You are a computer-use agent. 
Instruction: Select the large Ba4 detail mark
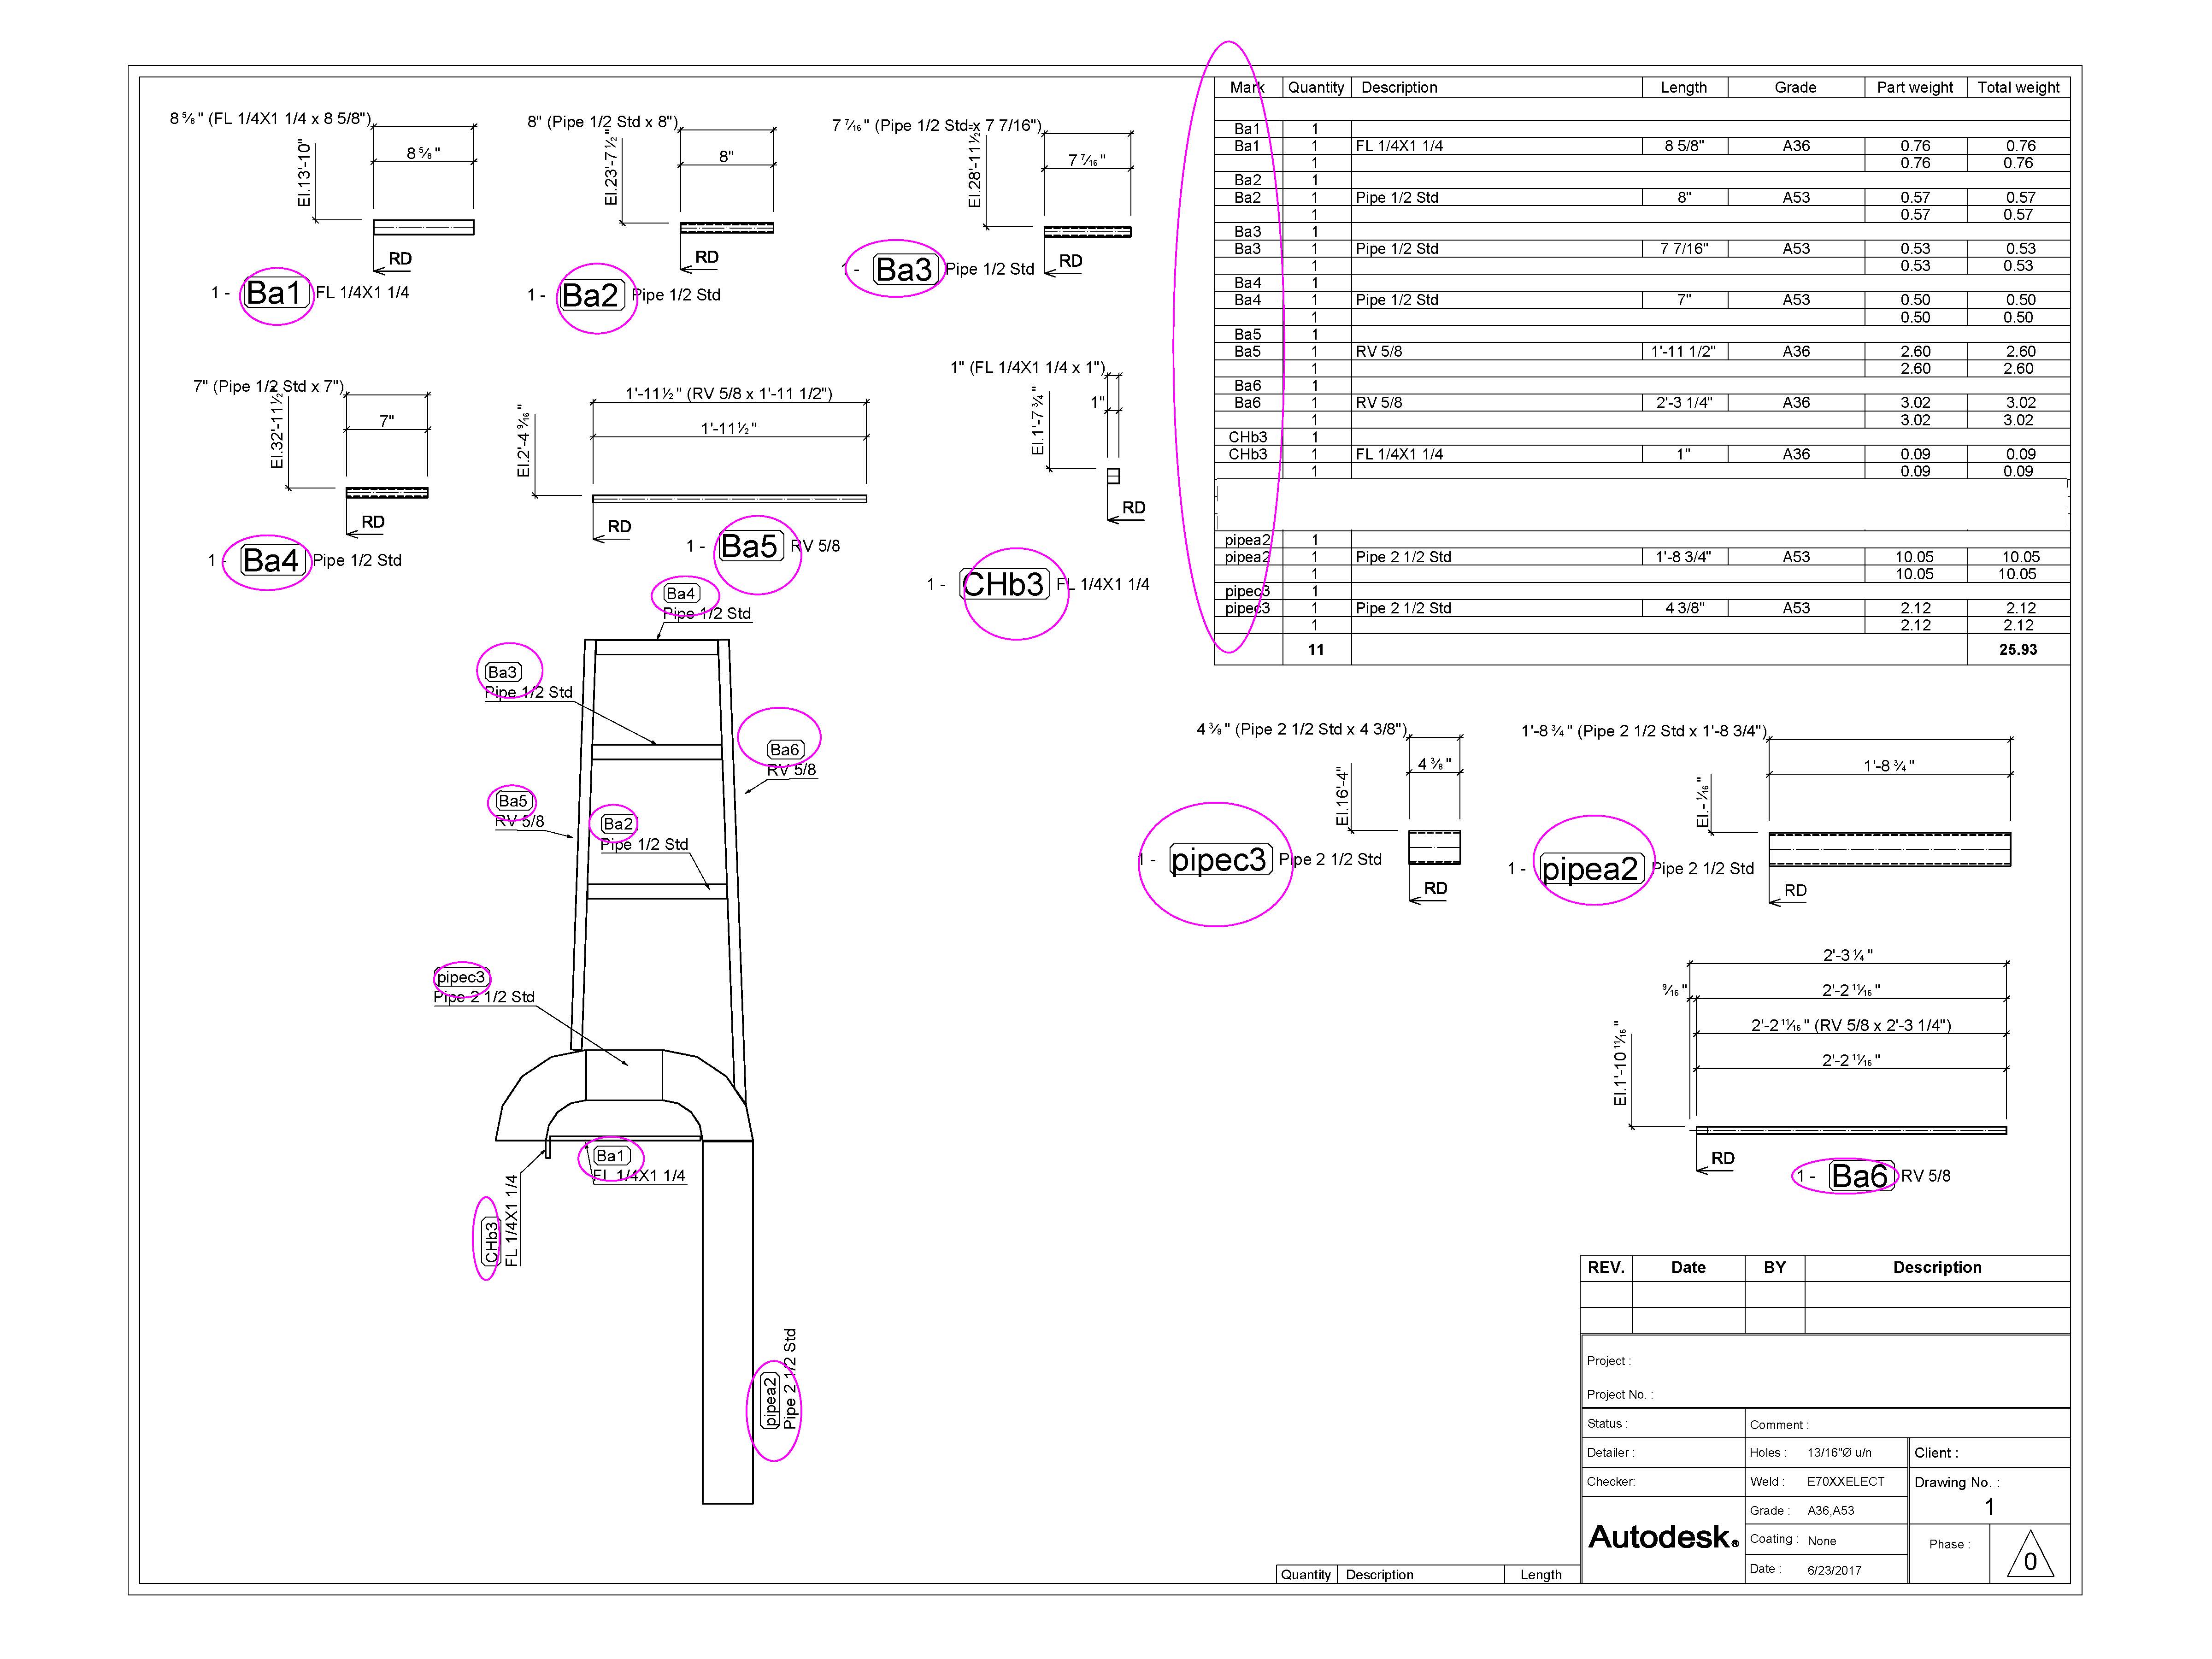click(x=272, y=561)
